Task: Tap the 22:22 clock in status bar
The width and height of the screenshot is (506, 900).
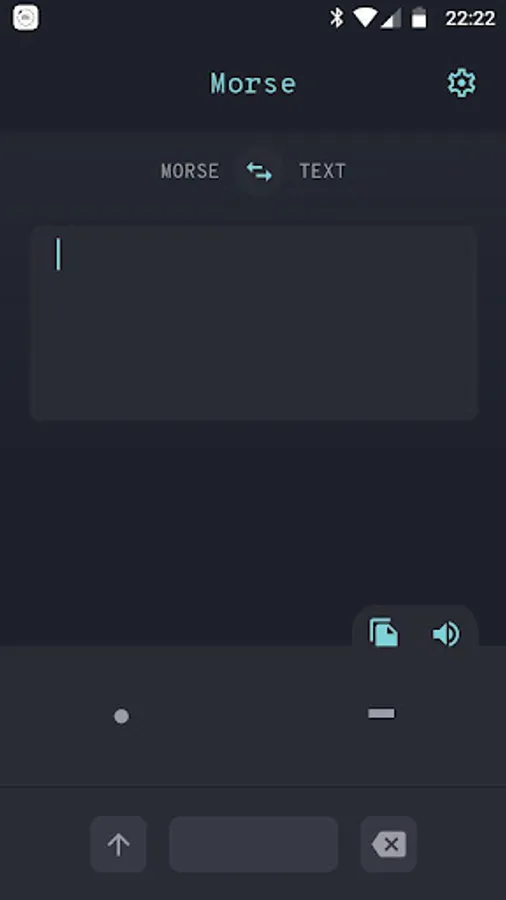Action: tap(470, 18)
